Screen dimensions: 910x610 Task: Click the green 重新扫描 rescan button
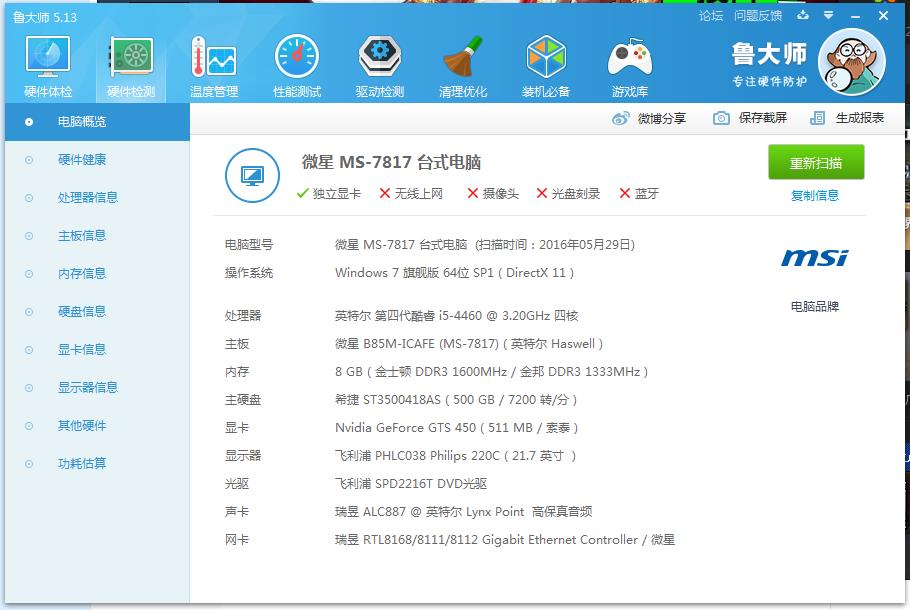(x=816, y=163)
